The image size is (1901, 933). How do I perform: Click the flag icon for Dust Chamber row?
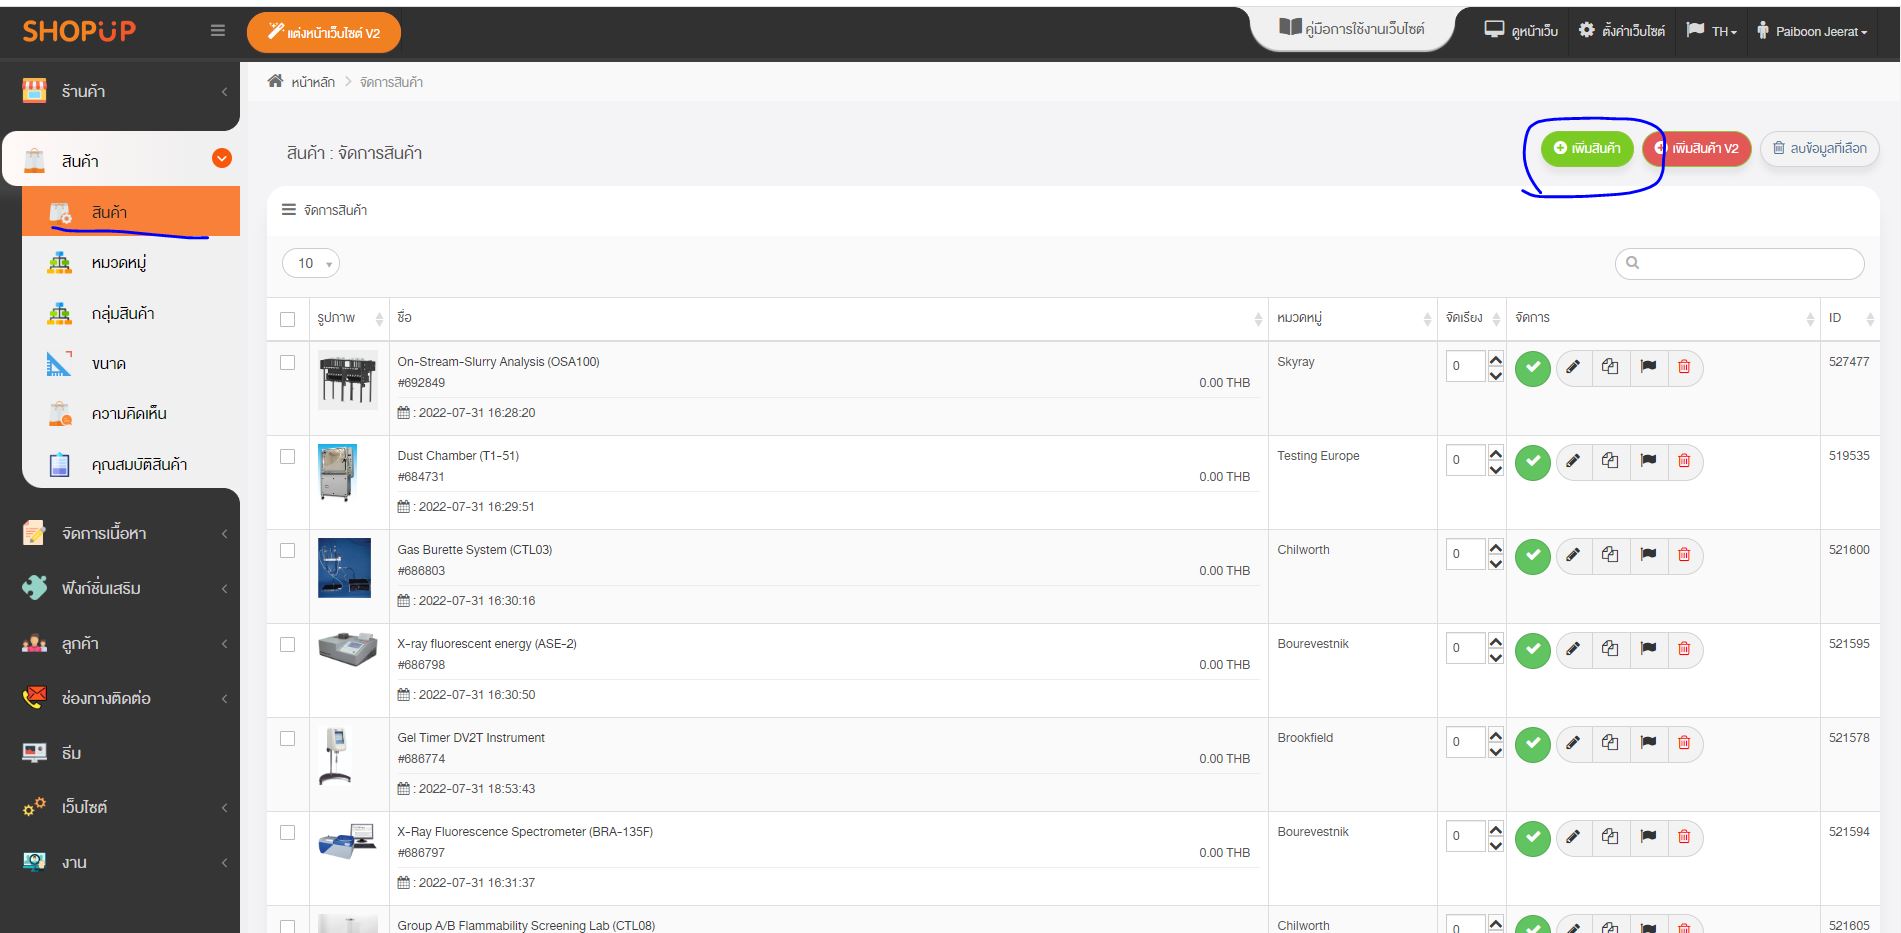click(1648, 461)
